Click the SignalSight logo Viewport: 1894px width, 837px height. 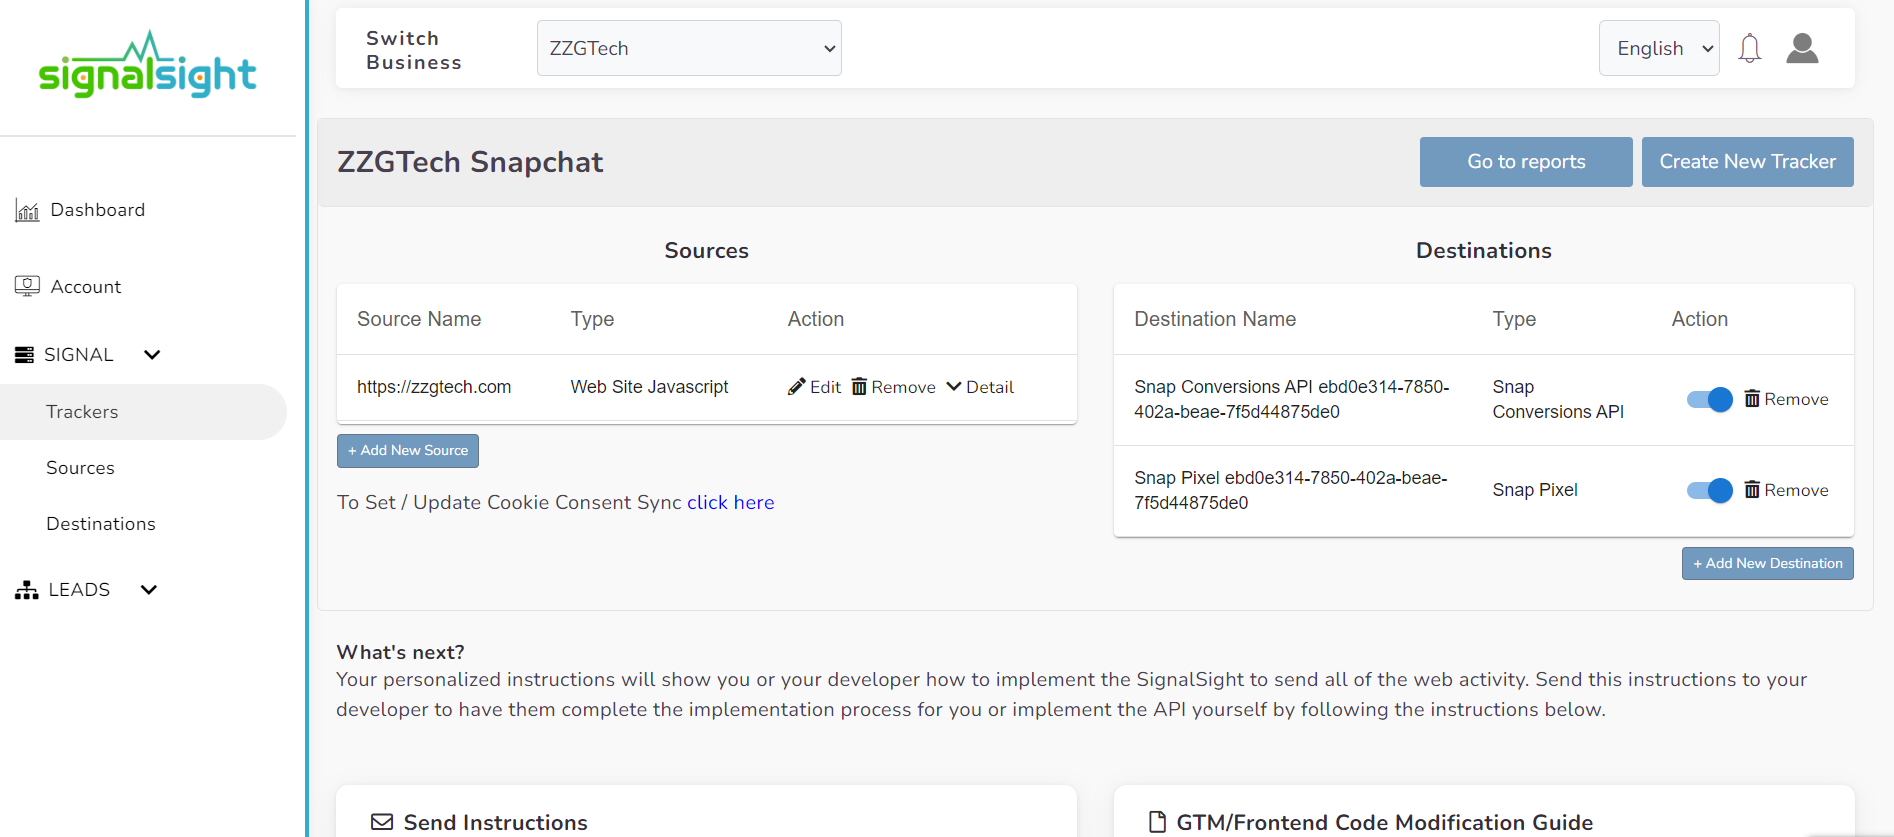coord(147,65)
